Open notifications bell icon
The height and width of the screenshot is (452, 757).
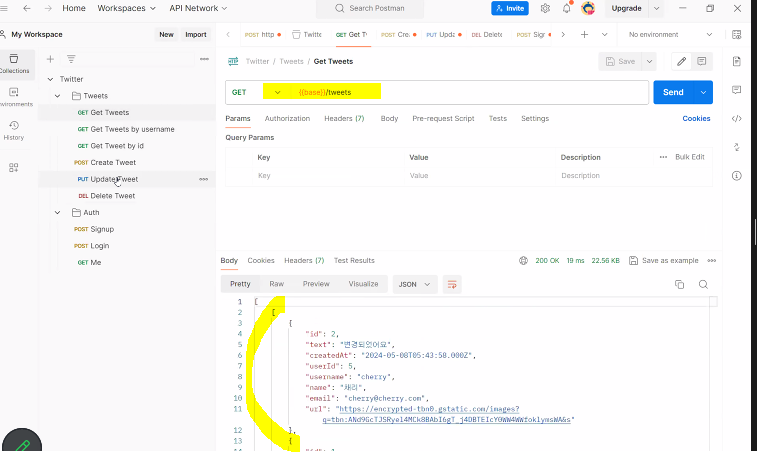pos(566,8)
